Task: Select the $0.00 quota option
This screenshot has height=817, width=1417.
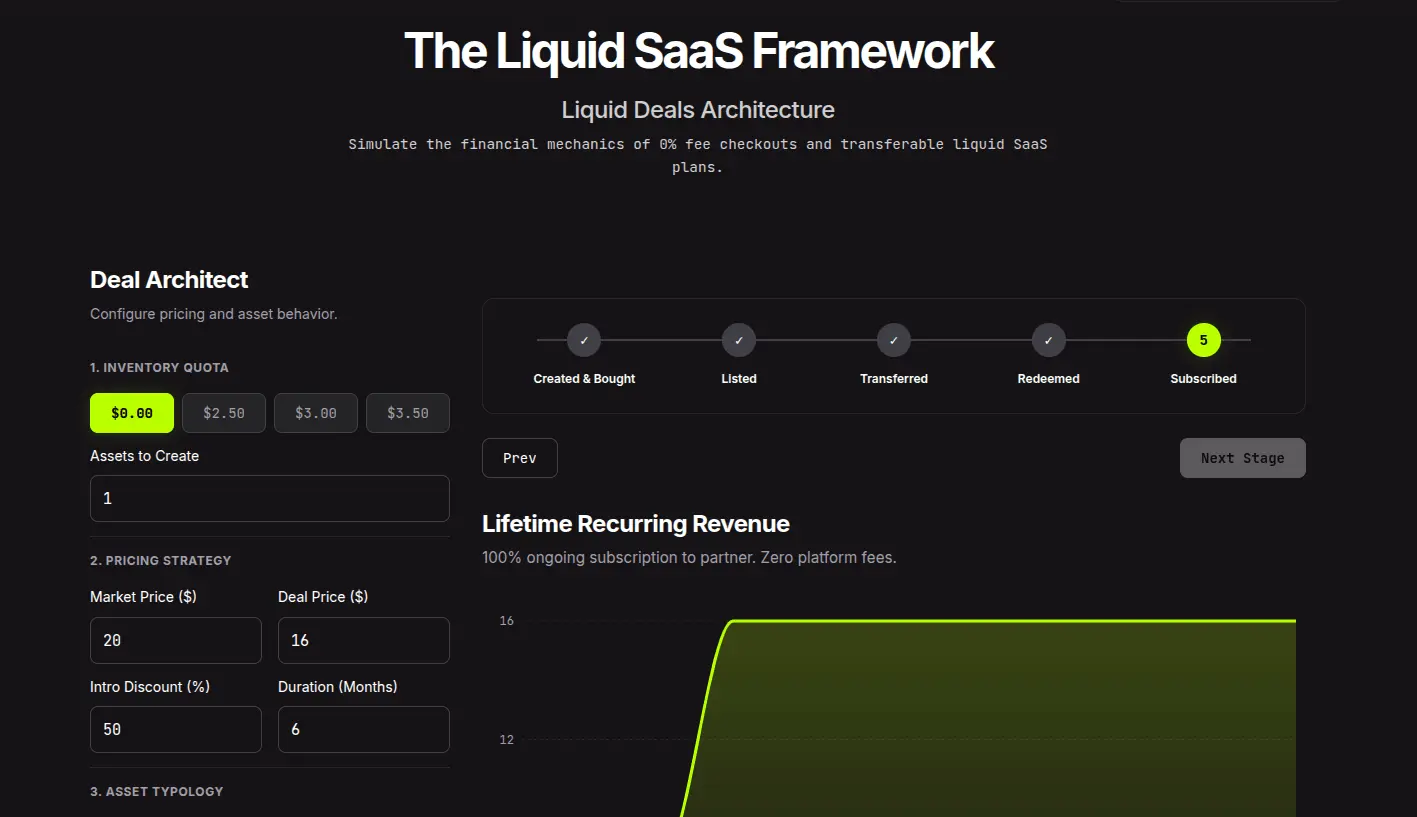Action: pos(132,413)
